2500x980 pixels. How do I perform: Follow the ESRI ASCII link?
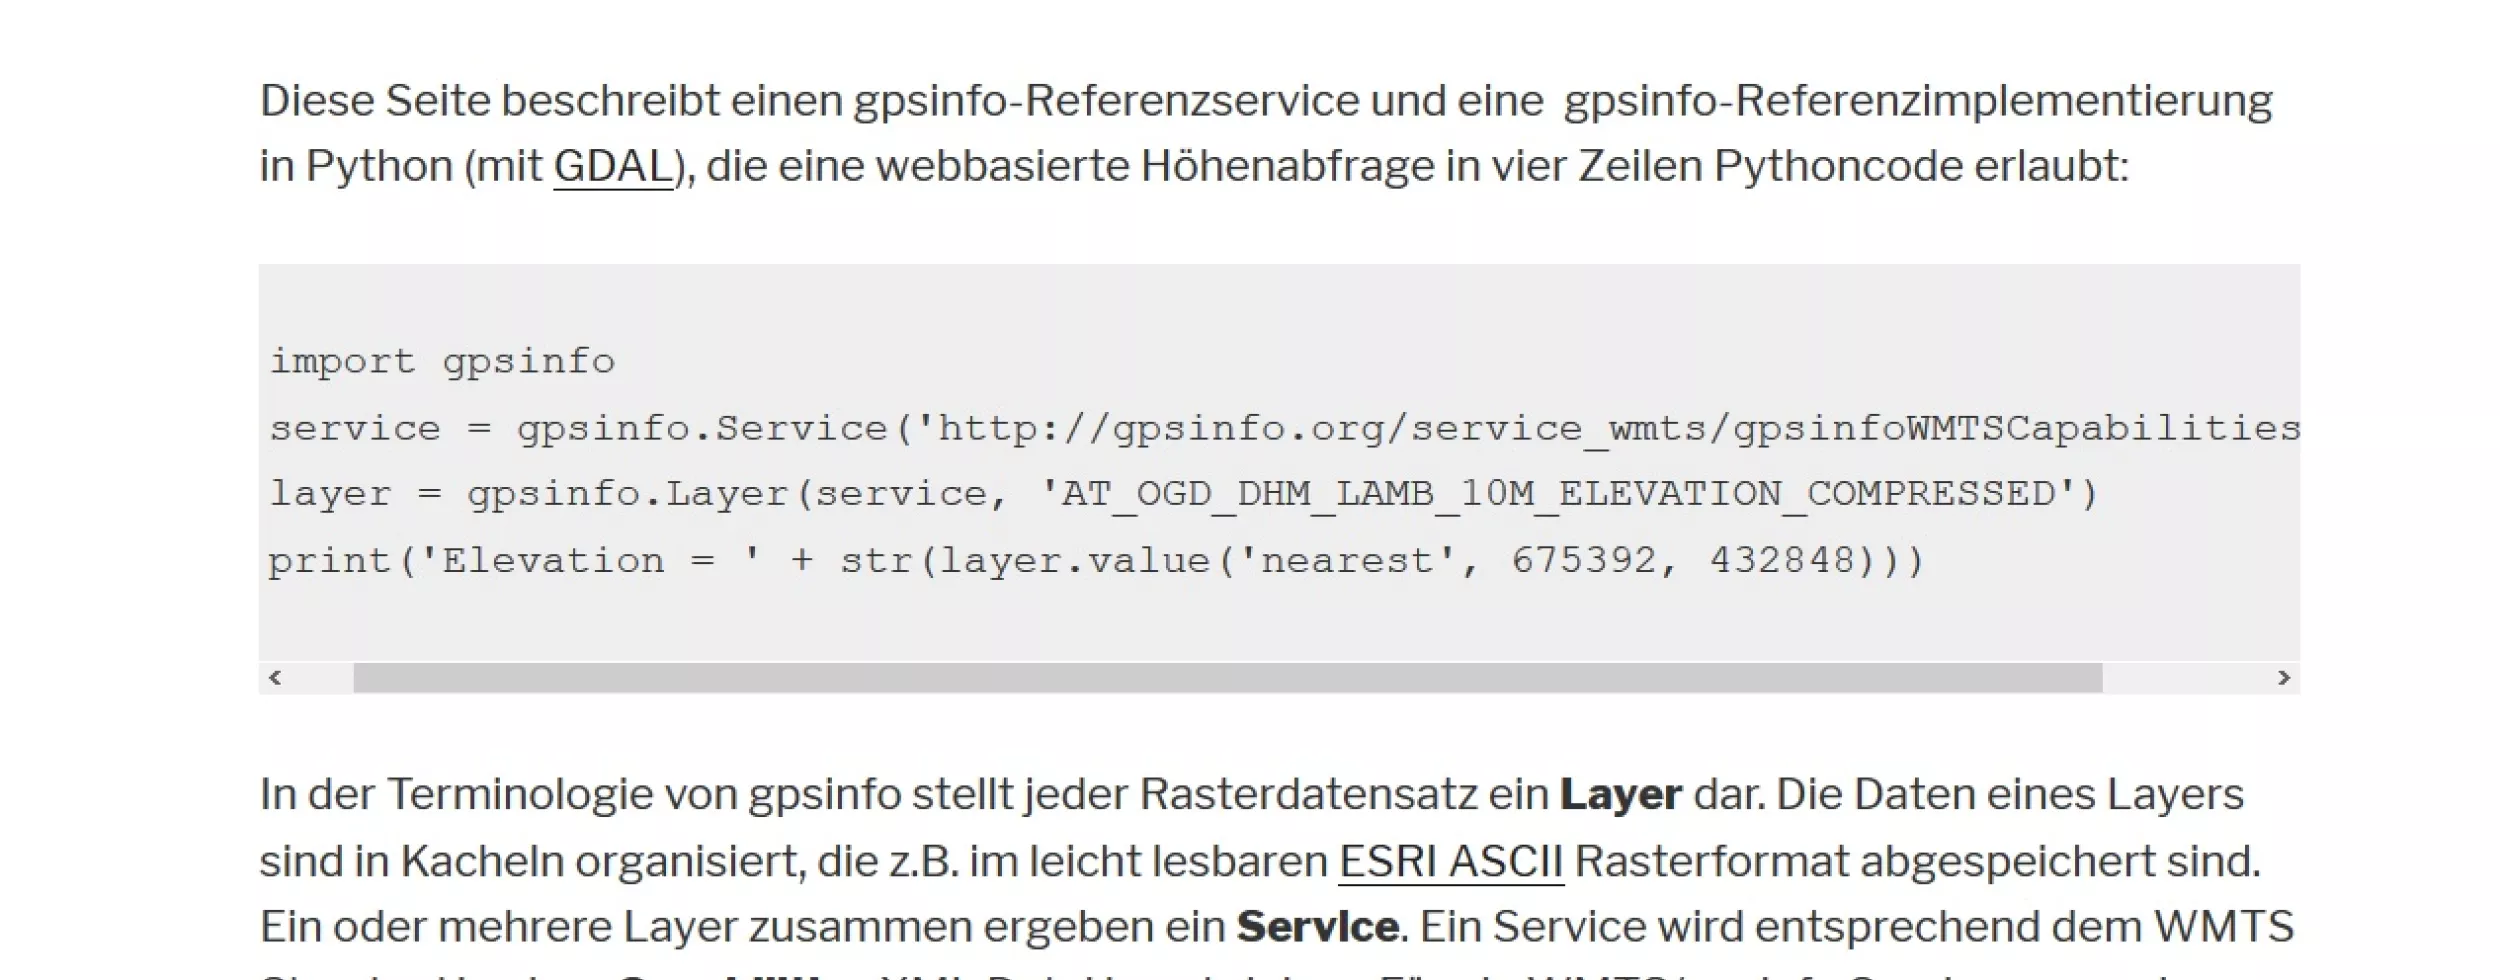coord(1450,861)
